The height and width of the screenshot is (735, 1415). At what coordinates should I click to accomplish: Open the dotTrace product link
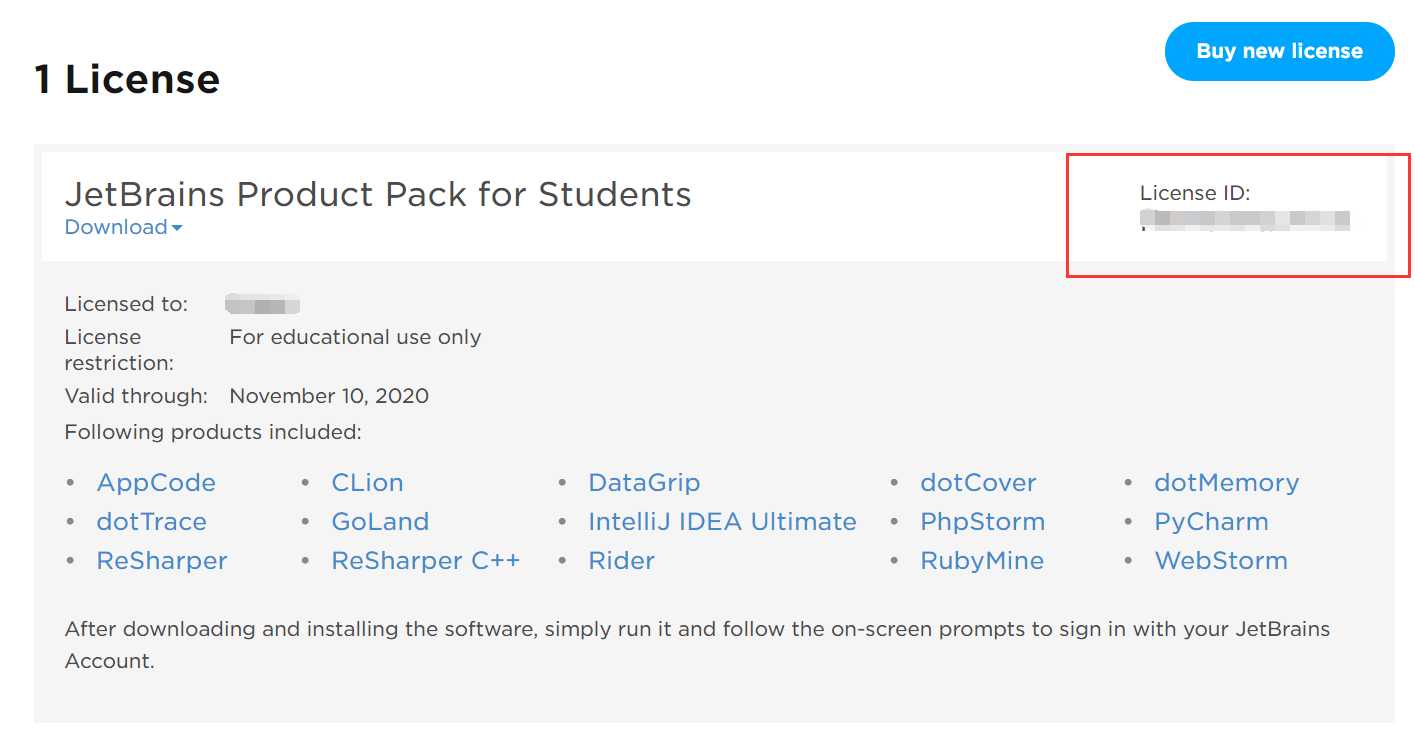pos(151,521)
